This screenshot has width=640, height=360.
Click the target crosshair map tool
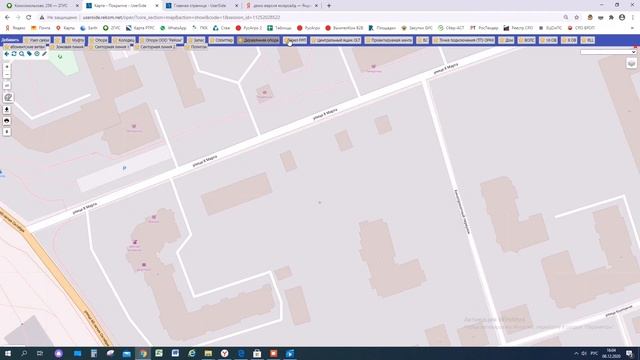tap(37, 54)
